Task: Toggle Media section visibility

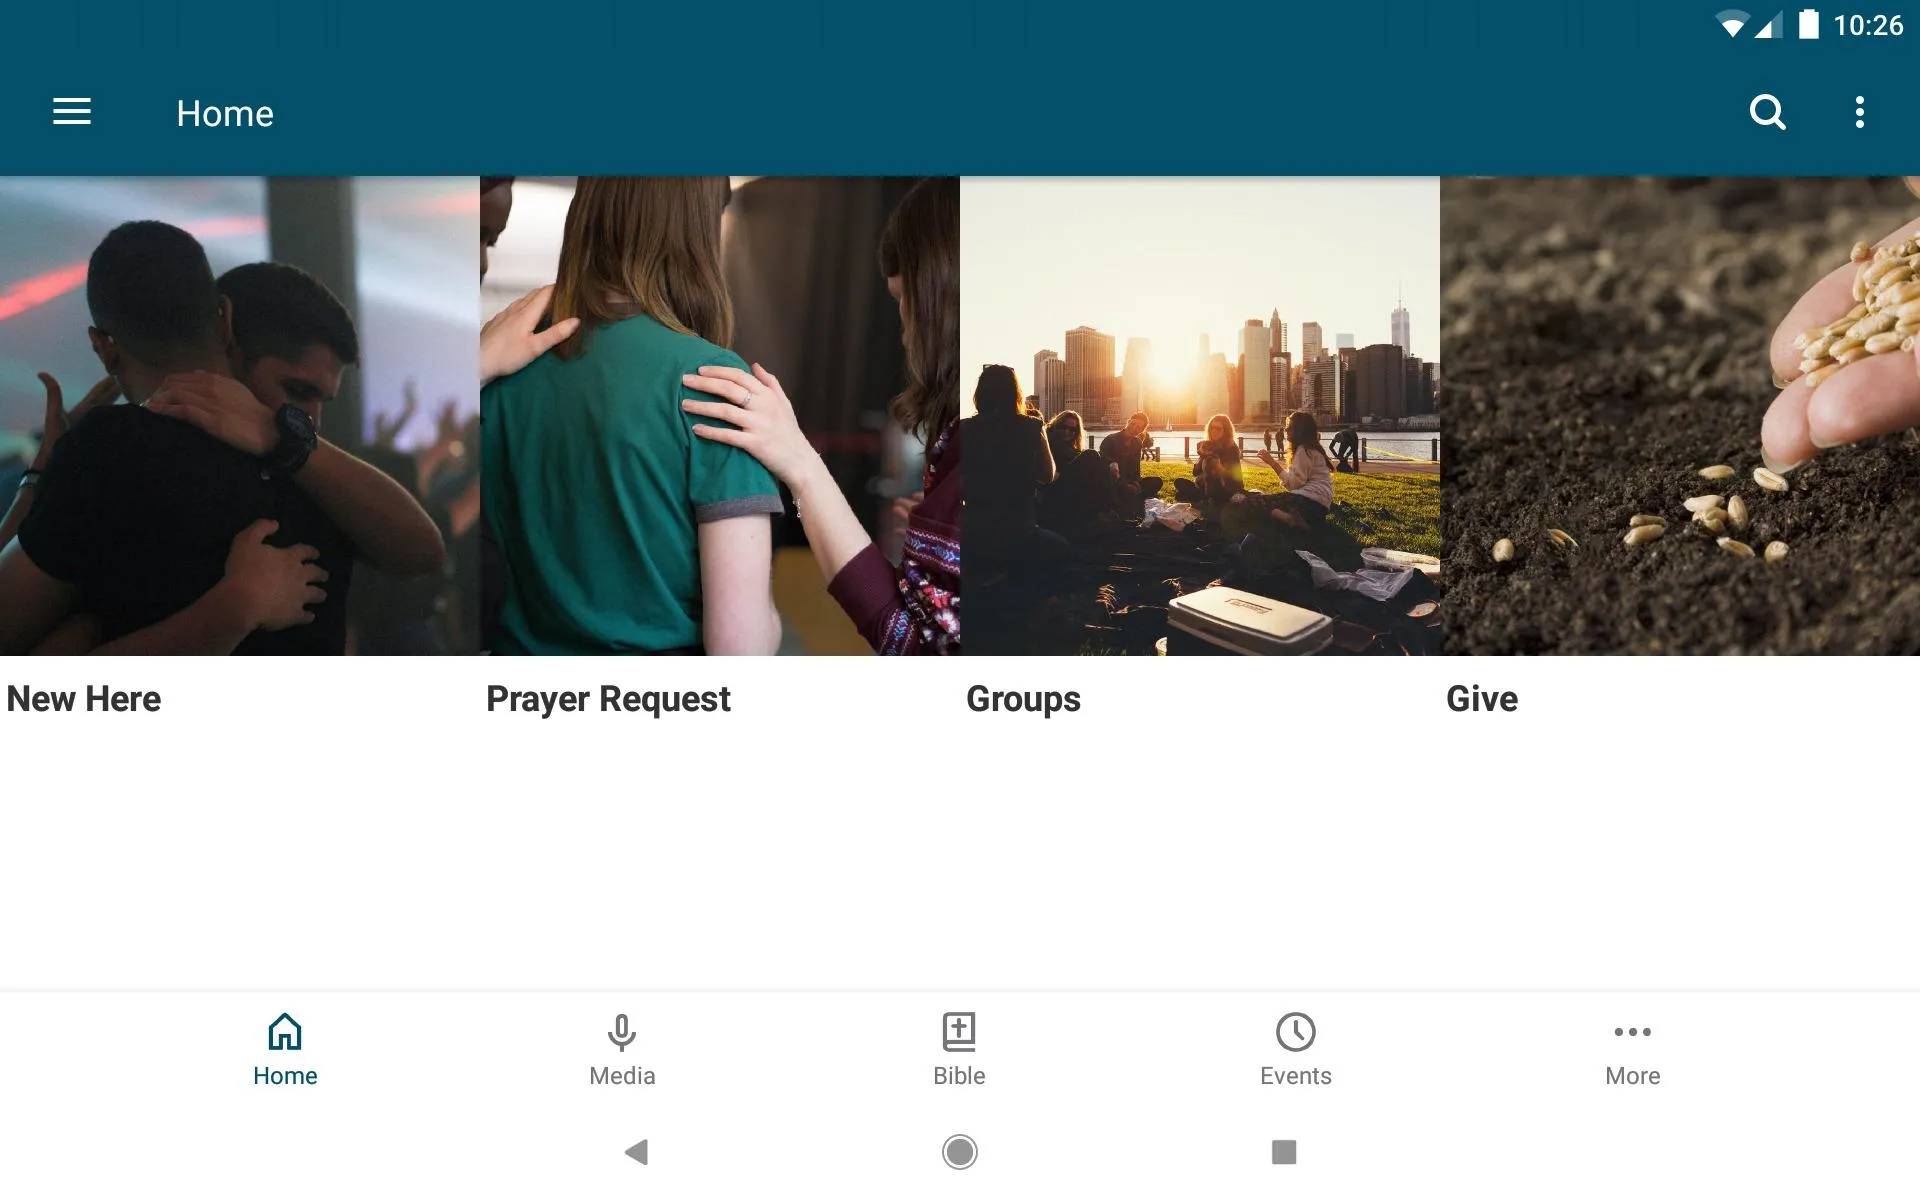Action: click(622, 1049)
